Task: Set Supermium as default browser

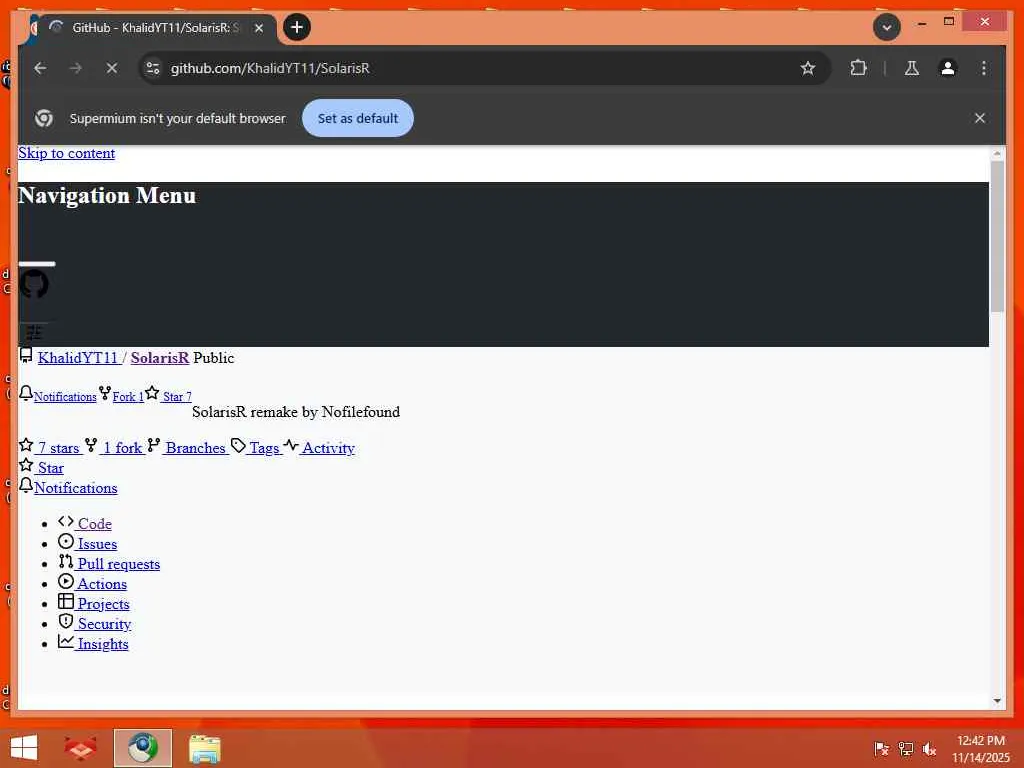Action: (357, 118)
